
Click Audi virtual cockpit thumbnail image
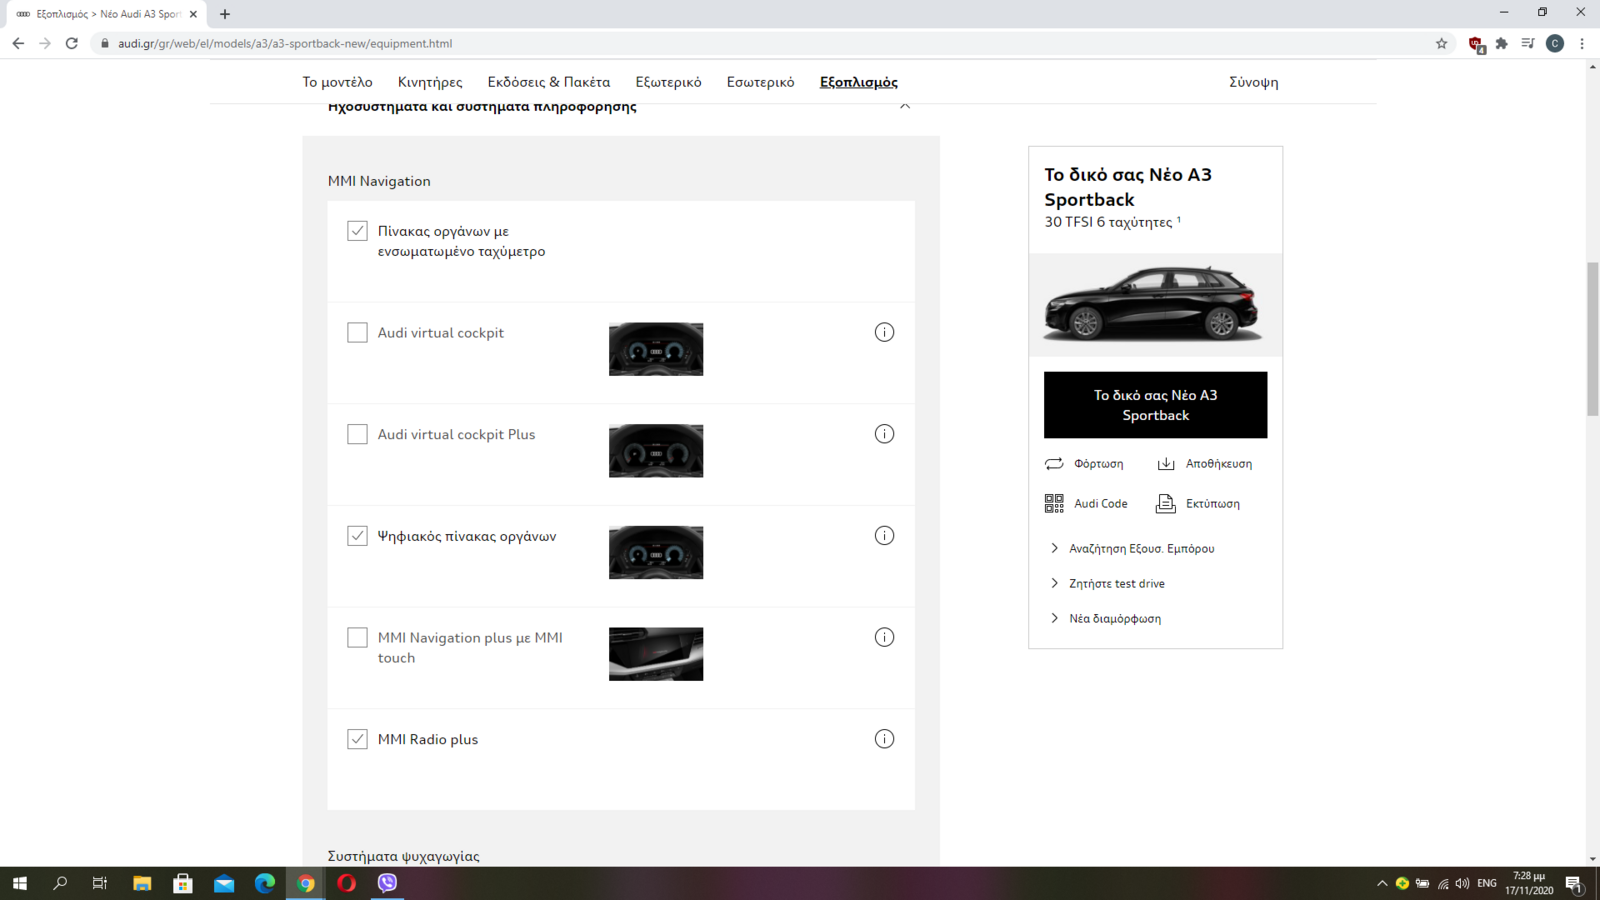coord(656,349)
